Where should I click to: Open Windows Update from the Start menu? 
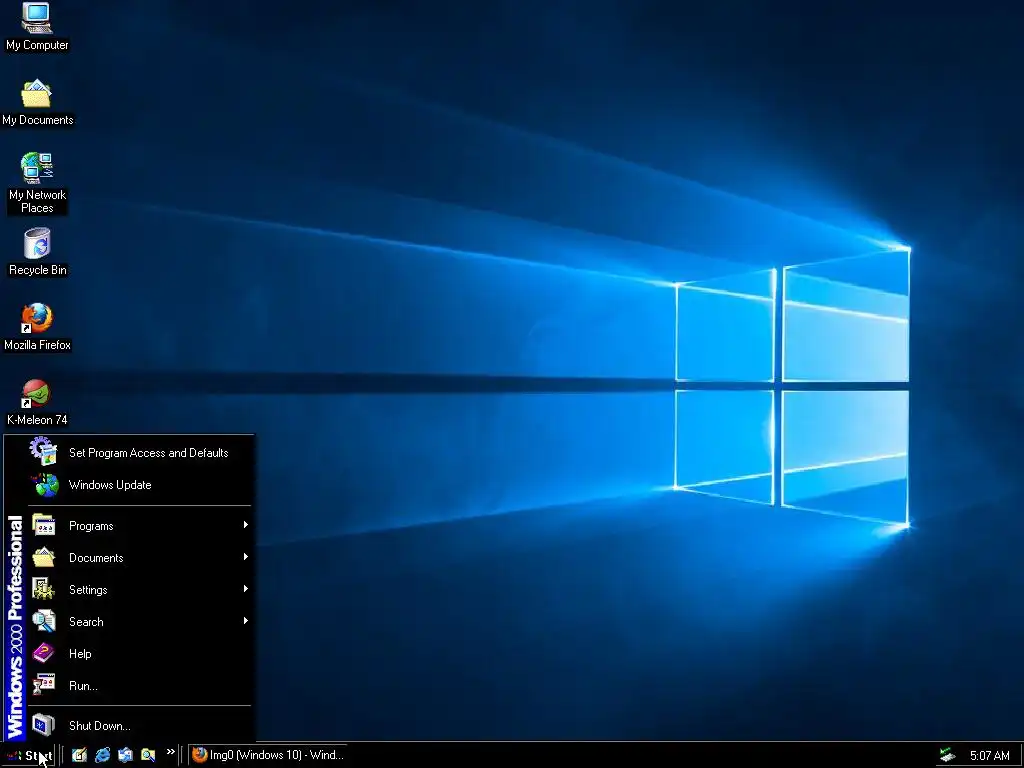(x=140, y=485)
